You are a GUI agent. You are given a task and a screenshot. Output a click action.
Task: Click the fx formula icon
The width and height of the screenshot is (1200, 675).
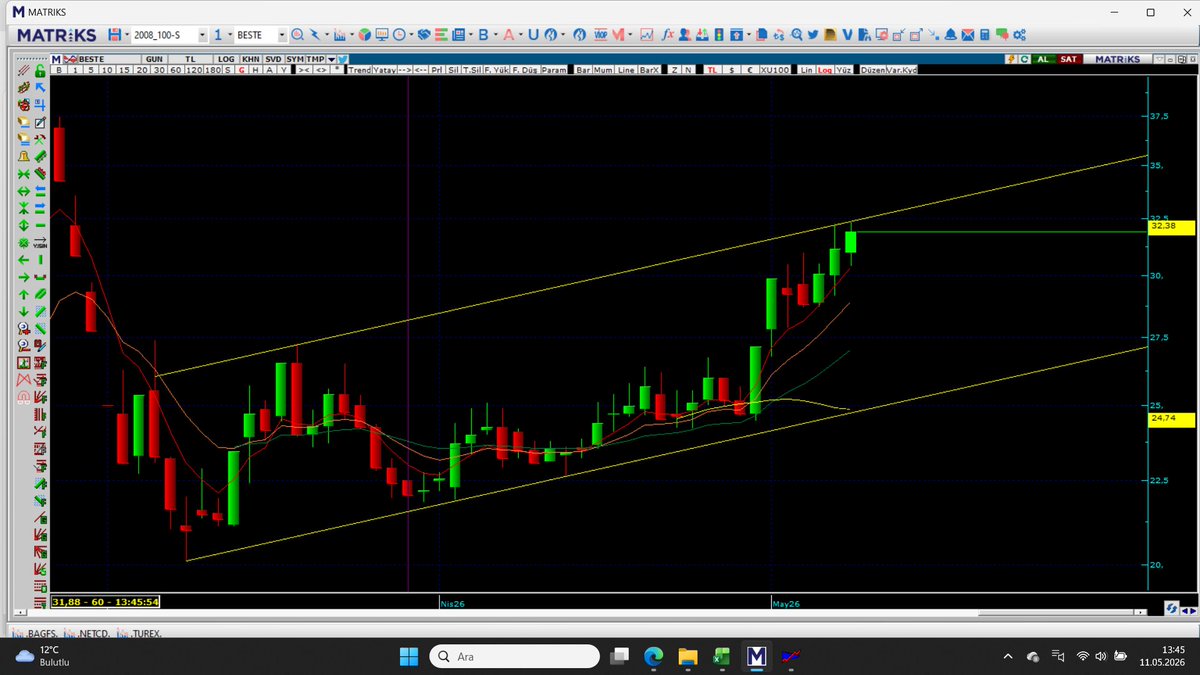[668, 35]
